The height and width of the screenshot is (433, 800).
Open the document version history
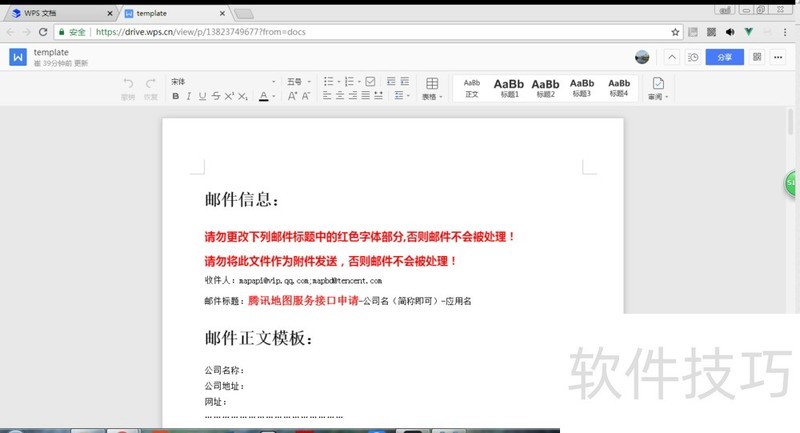coord(693,57)
